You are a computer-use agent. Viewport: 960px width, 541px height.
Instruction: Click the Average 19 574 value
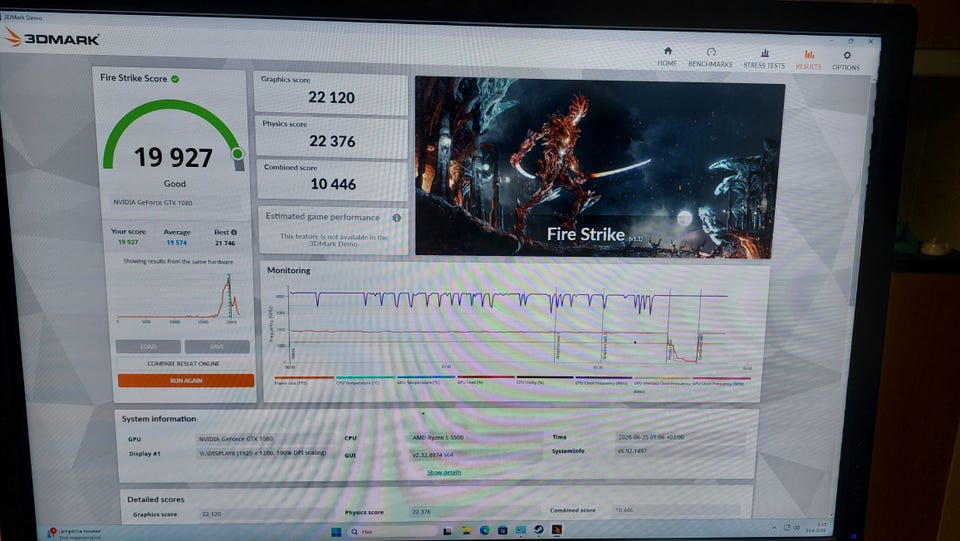[x=177, y=243]
